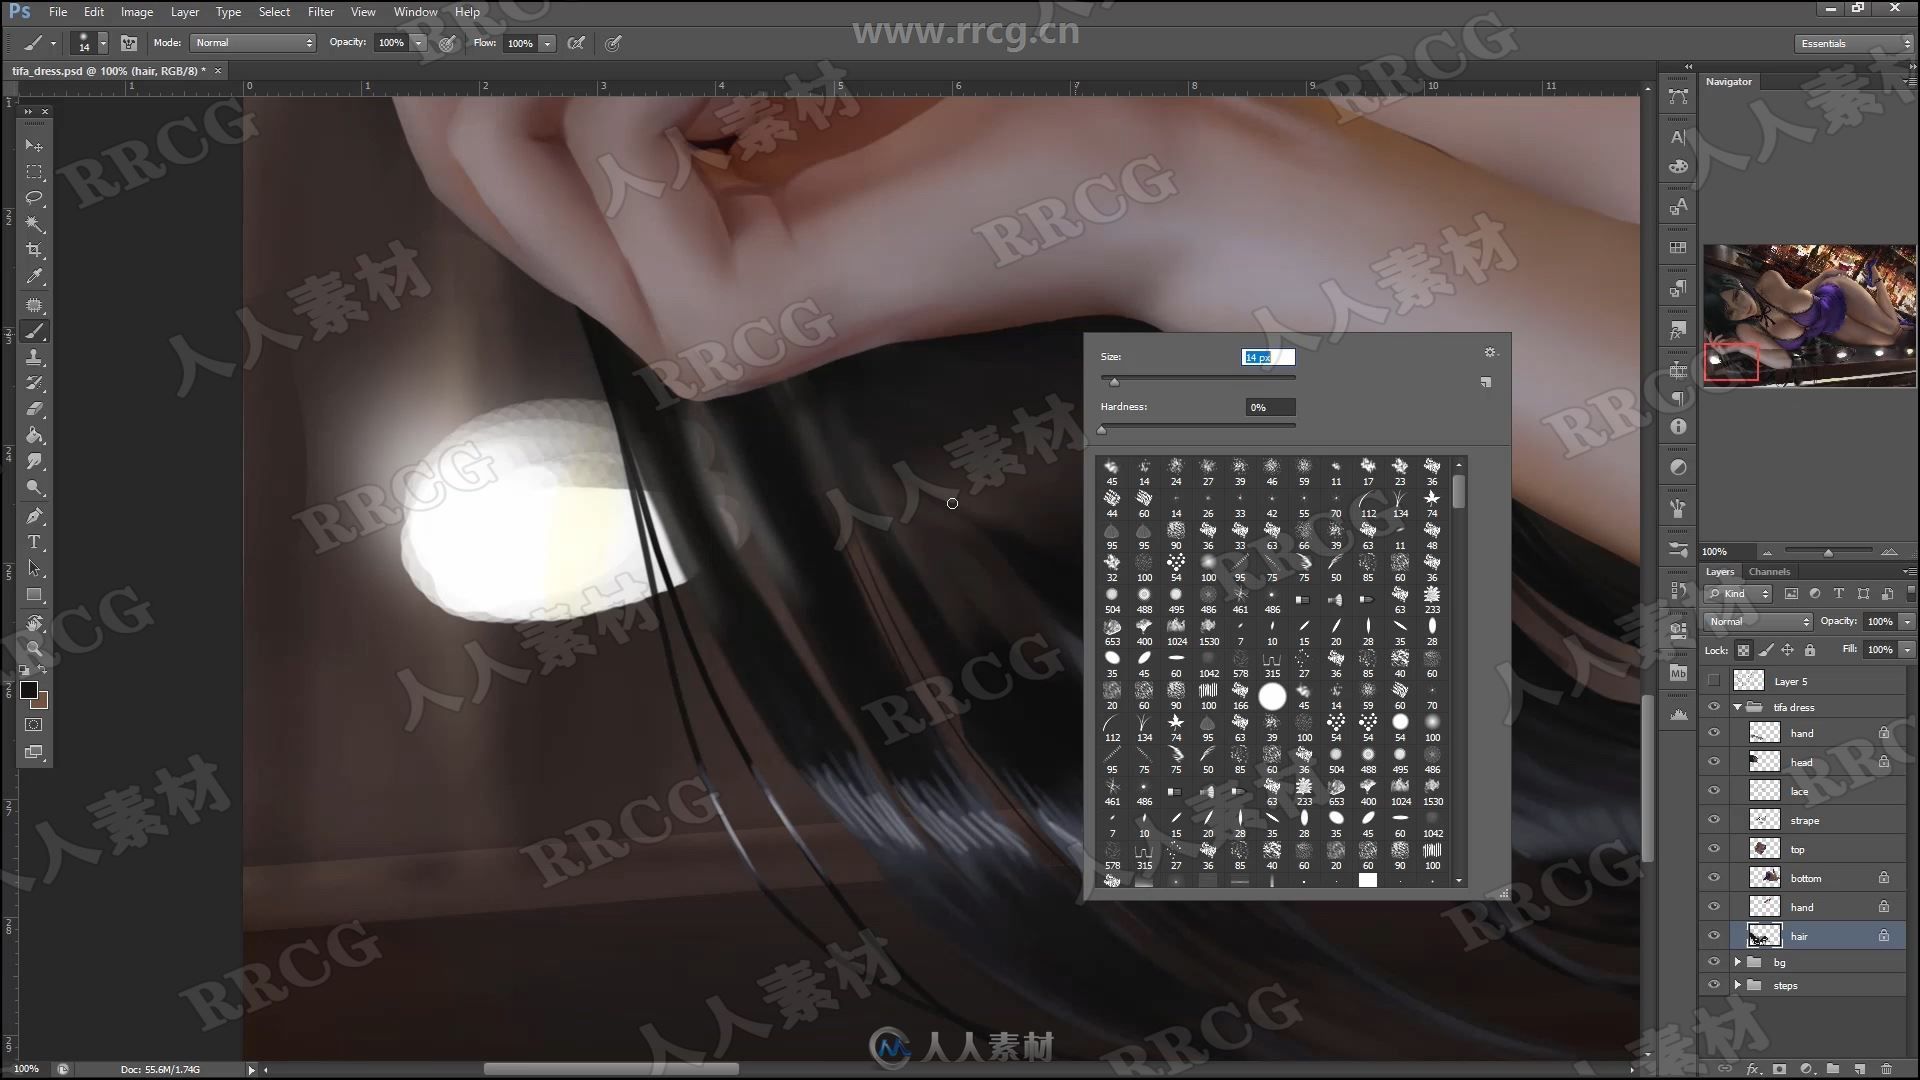Open the Opacity dropdown arrow in options bar
Viewport: 1920px width, 1080px height.
click(419, 43)
